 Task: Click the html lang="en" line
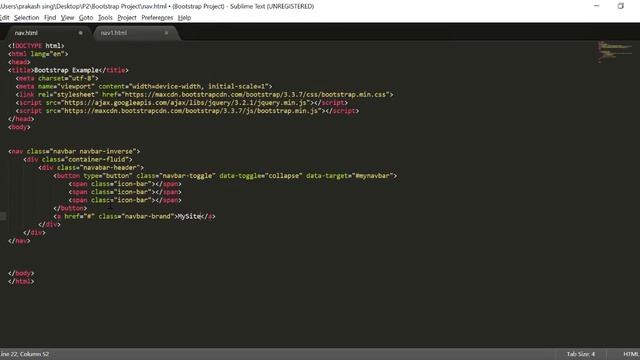click(x=38, y=54)
